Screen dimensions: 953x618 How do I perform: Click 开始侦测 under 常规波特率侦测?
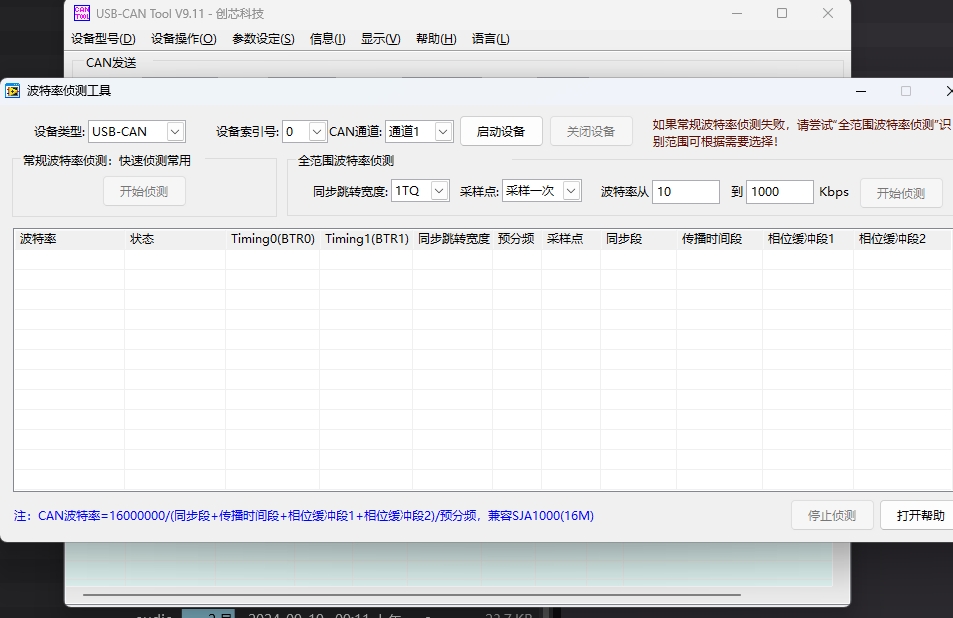click(144, 191)
